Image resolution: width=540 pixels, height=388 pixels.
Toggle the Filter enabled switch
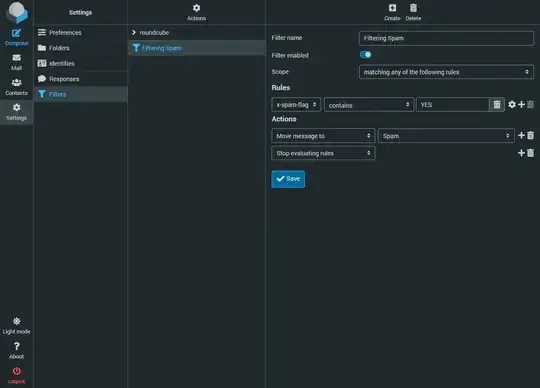365,55
